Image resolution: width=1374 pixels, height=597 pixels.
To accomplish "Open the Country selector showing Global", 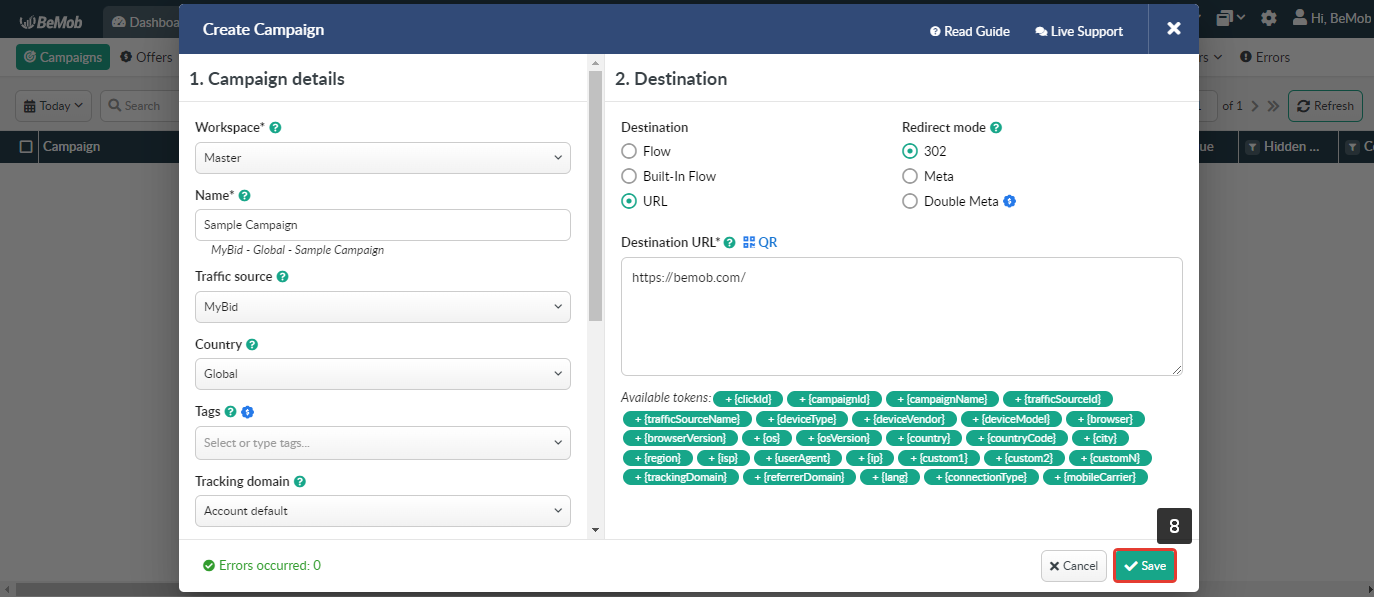I will pyautogui.click(x=382, y=373).
